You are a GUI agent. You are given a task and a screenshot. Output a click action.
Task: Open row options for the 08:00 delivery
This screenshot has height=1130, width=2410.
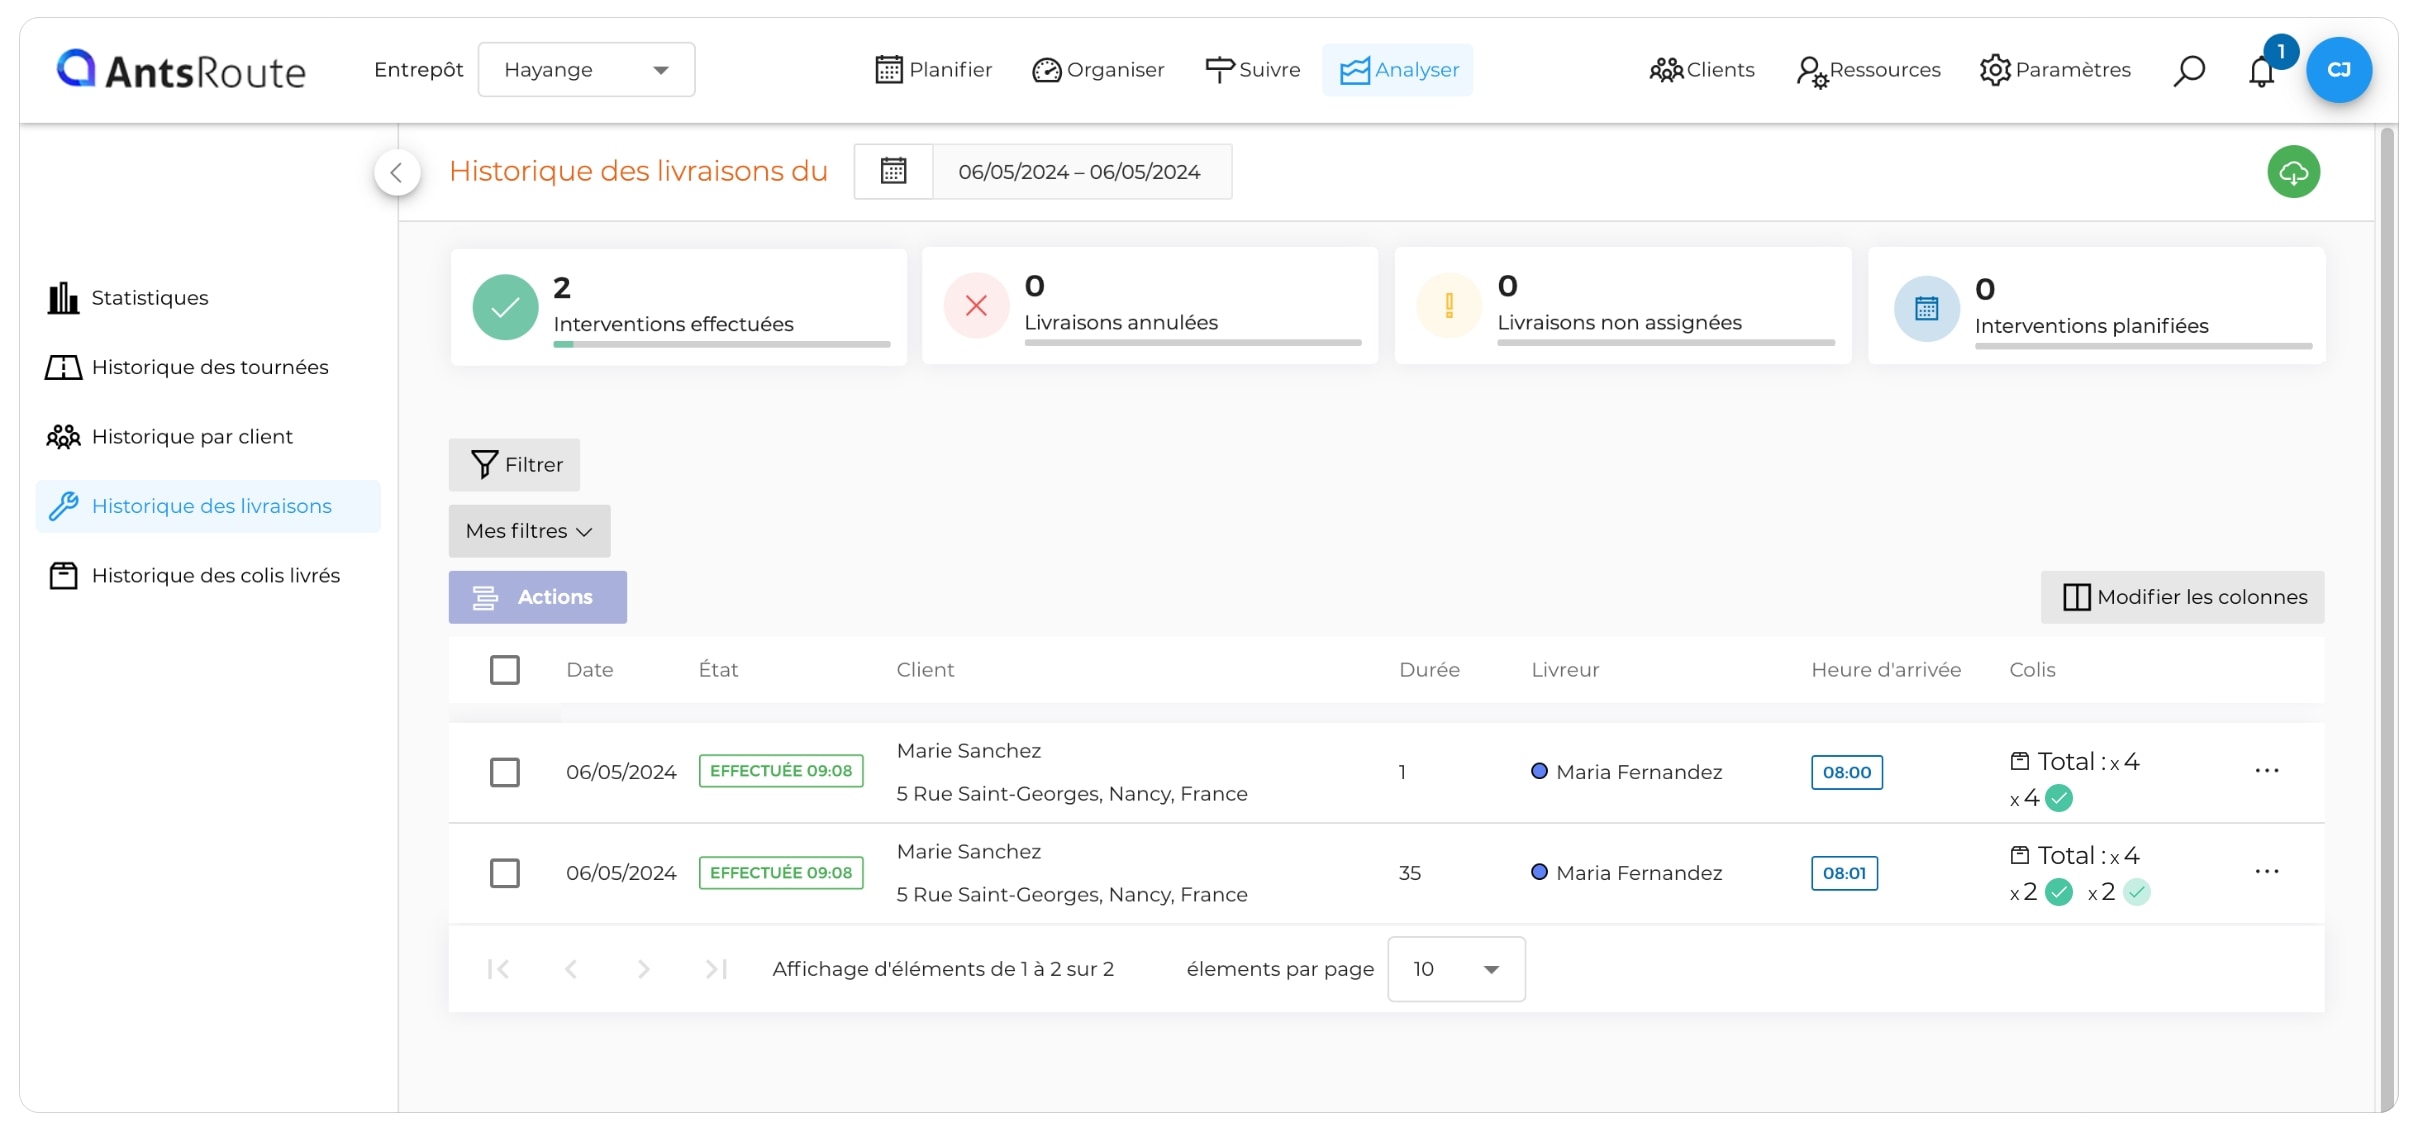2266,770
